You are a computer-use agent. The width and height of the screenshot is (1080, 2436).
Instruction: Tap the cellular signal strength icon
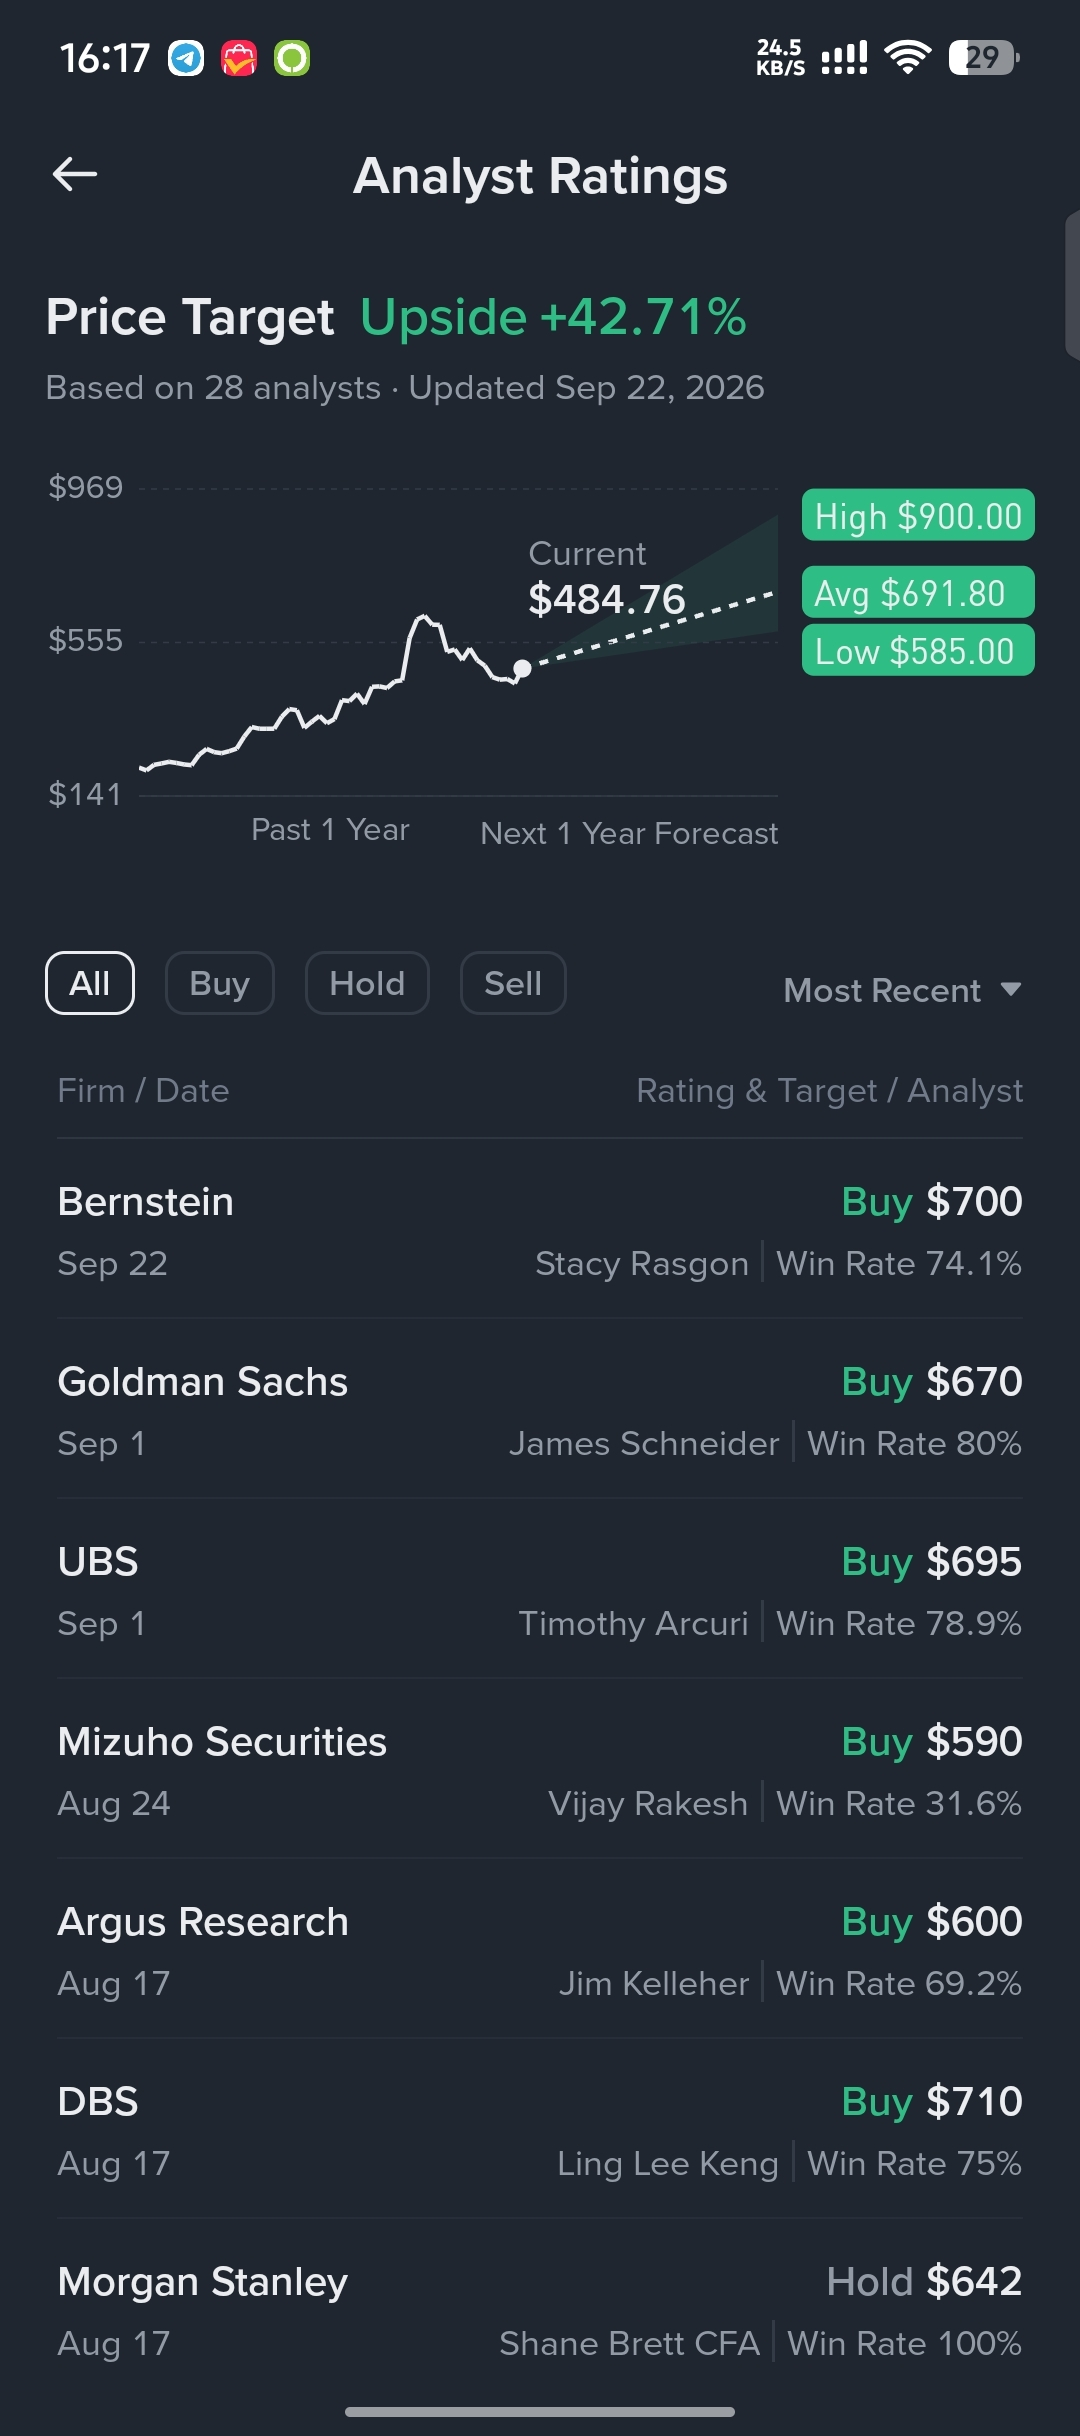coord(844,57)
